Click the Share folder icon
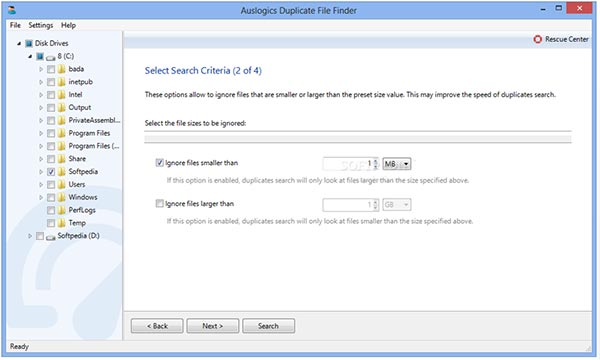Image resolution: width=600 pixels, height=360 pixels. 62,159
